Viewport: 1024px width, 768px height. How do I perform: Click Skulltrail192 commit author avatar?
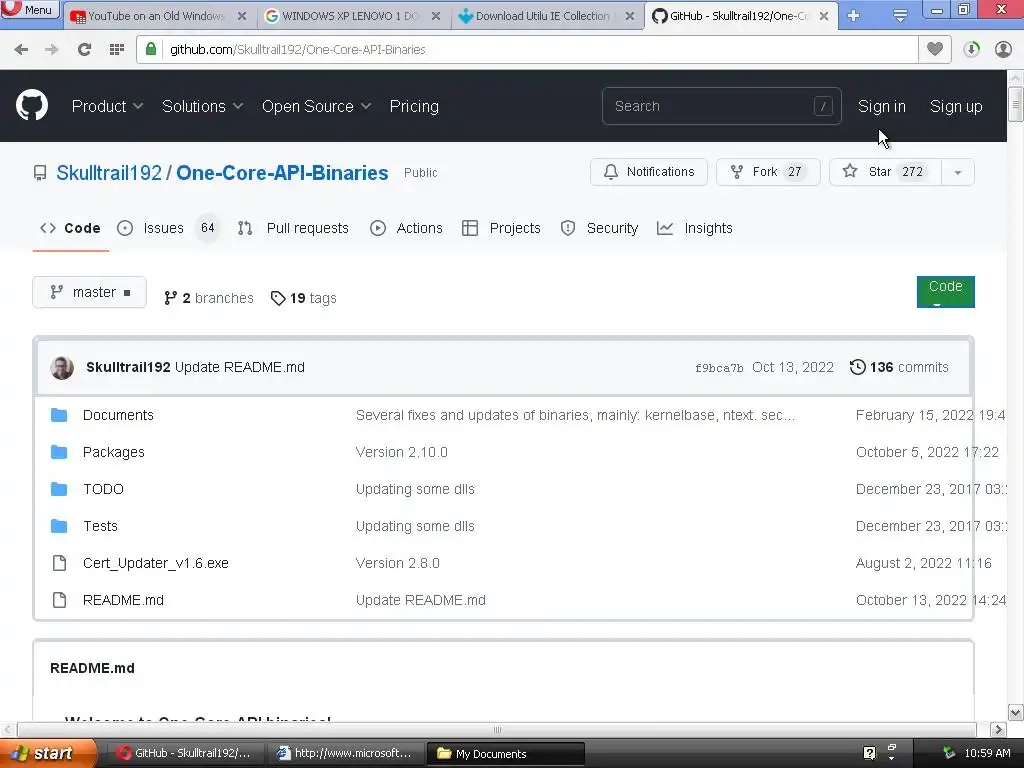pyautogui.click(x=62, y=368)
